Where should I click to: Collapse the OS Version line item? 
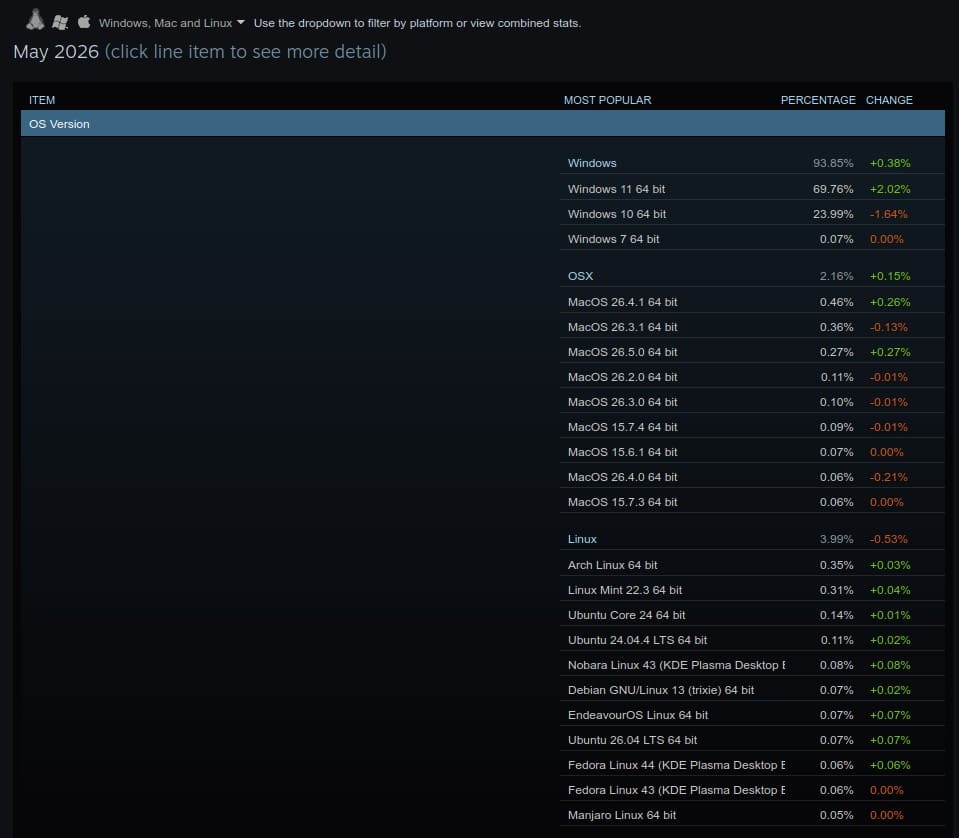483,124
